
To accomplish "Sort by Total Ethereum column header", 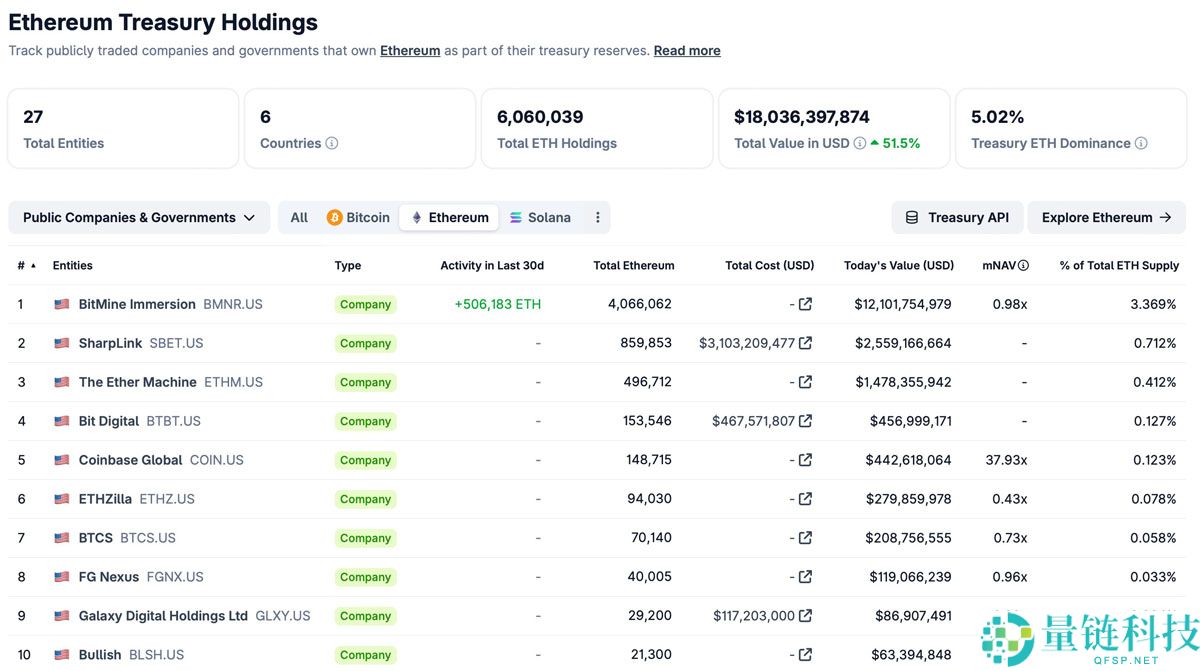I will click(634, 266).
